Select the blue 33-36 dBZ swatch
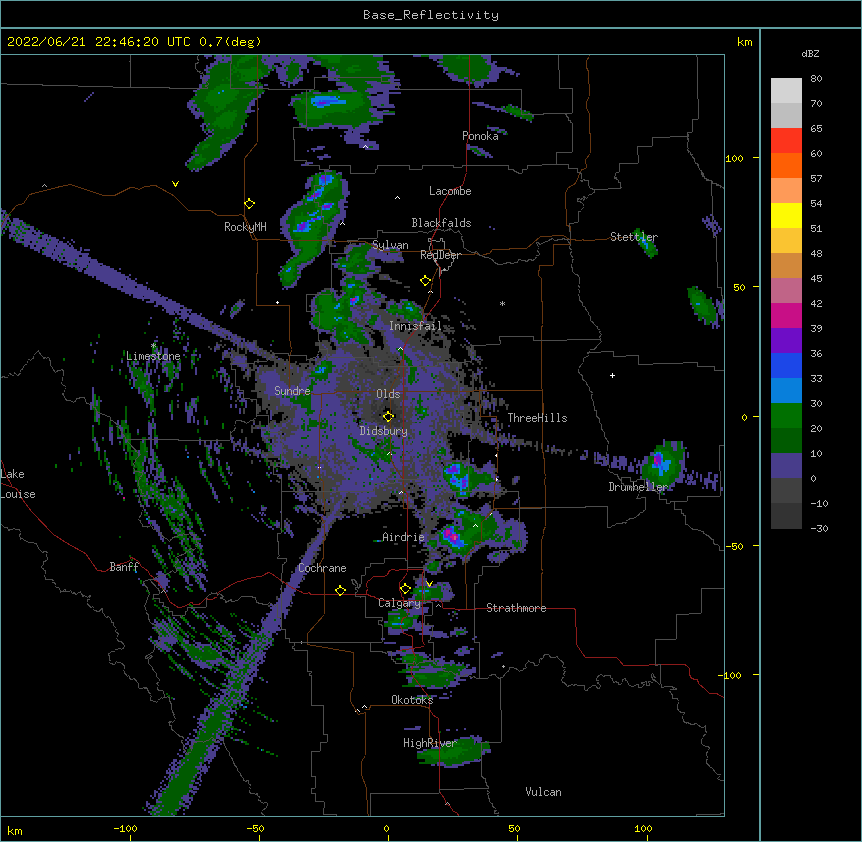Image resolution: width=862 pixels, height=842 pixels. click(786, 365)
